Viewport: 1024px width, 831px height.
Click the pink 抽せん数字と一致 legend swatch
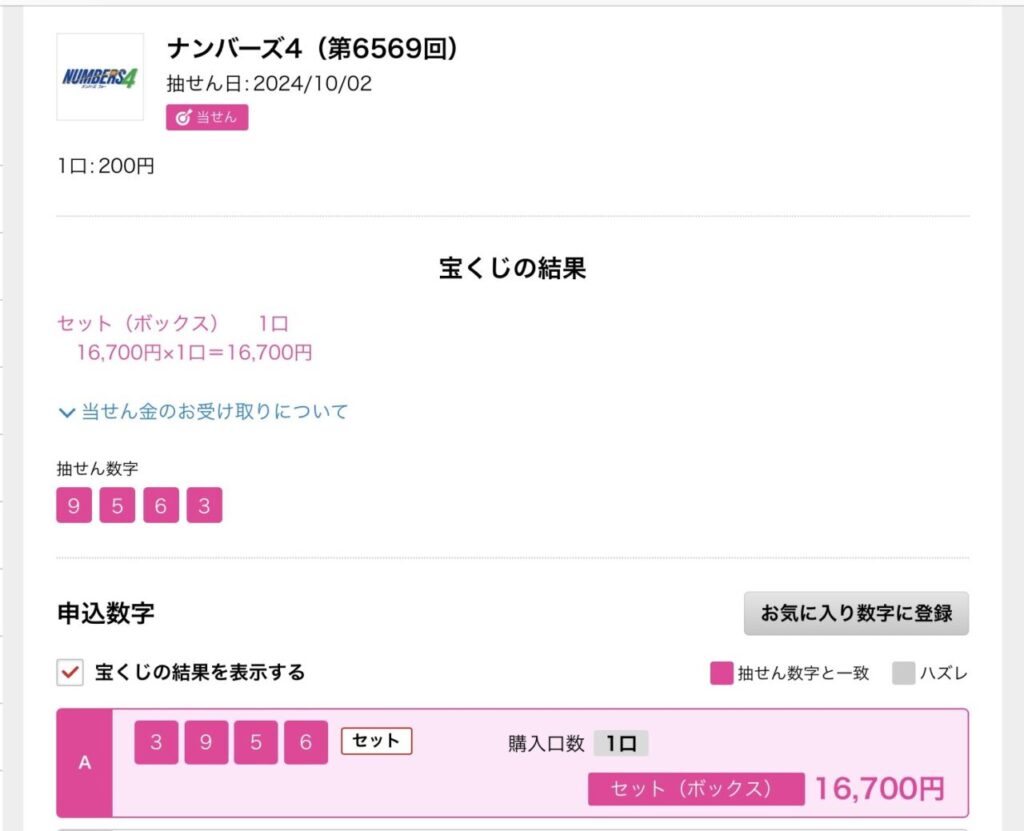(722, 673)
